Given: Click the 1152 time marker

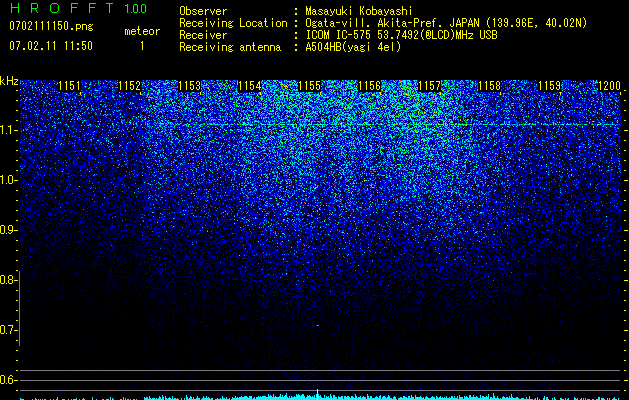Looking at the screenshot, I should [129, 86].
